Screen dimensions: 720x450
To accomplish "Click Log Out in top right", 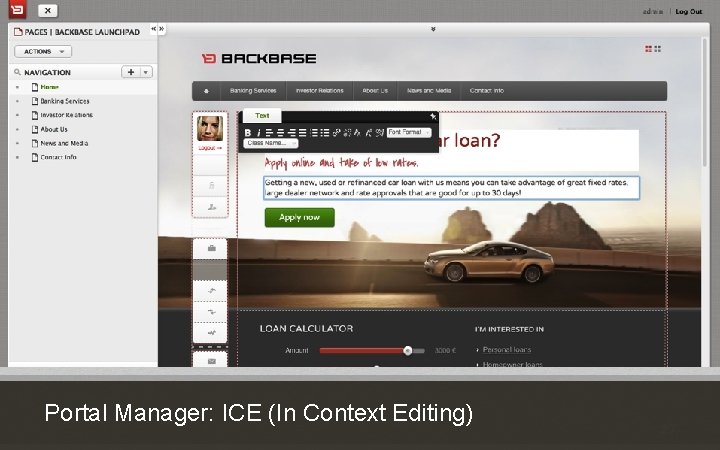I will 689,11.
